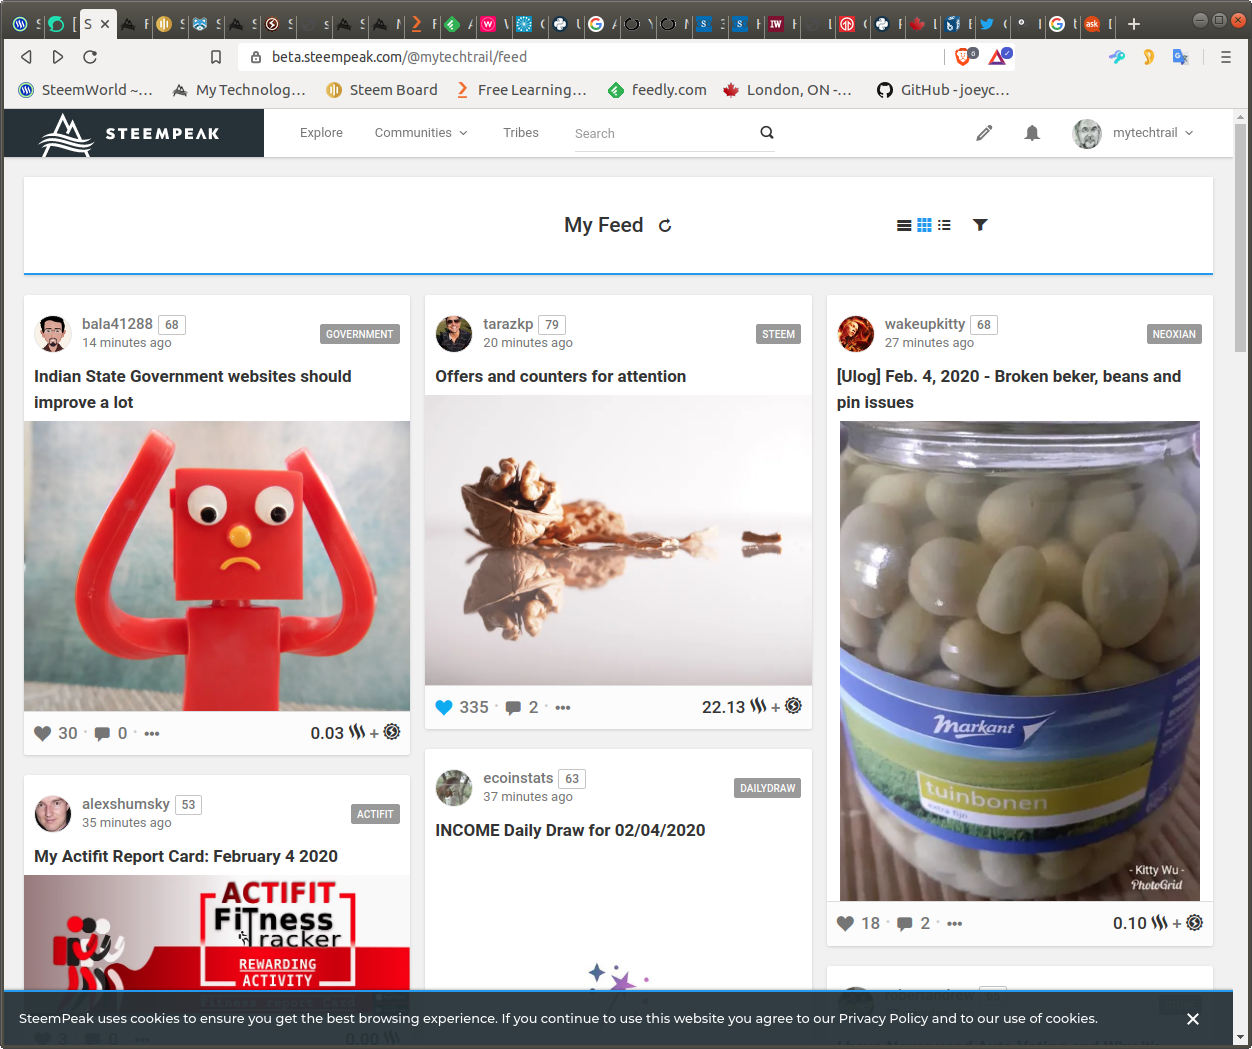
Task: Like the tarazkp post with heart icon
Action: (x=444, y=707)
